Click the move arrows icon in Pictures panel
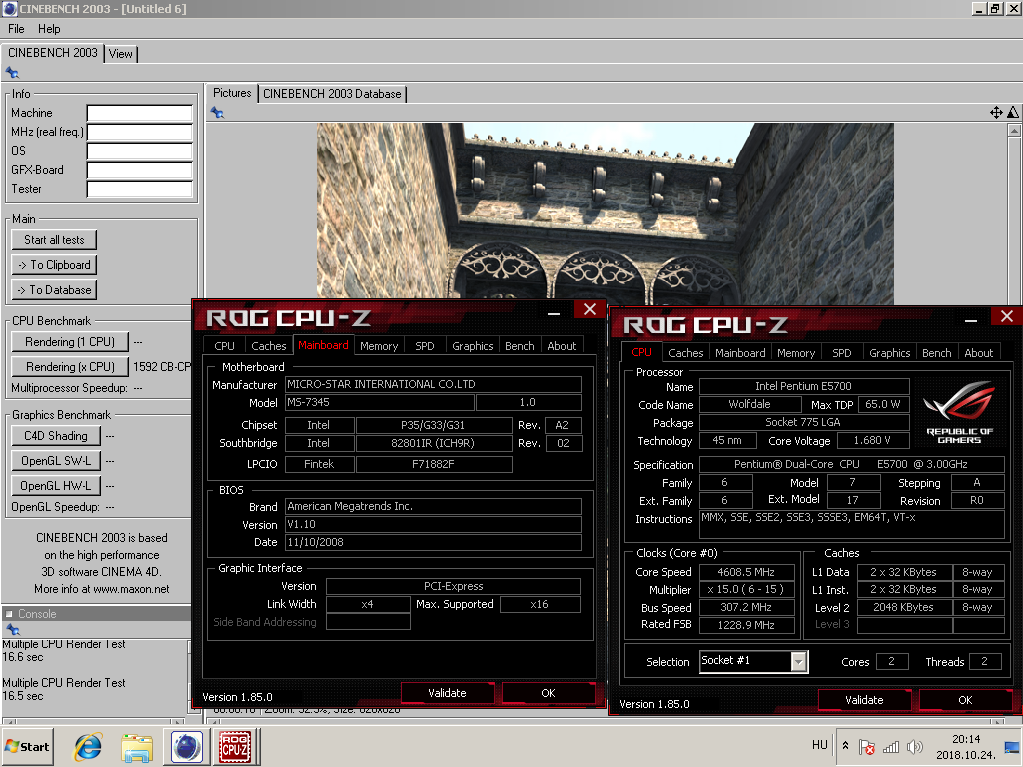This screenshot has width=1023, height=767. point(996,112)
